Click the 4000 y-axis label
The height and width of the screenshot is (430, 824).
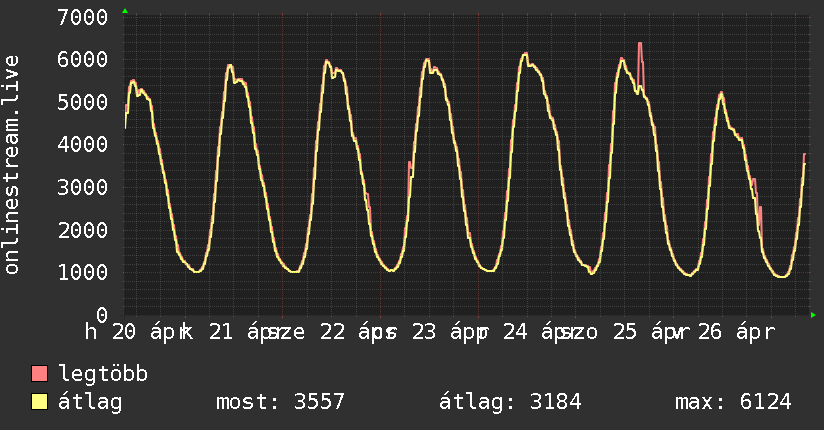pos(83,145)
